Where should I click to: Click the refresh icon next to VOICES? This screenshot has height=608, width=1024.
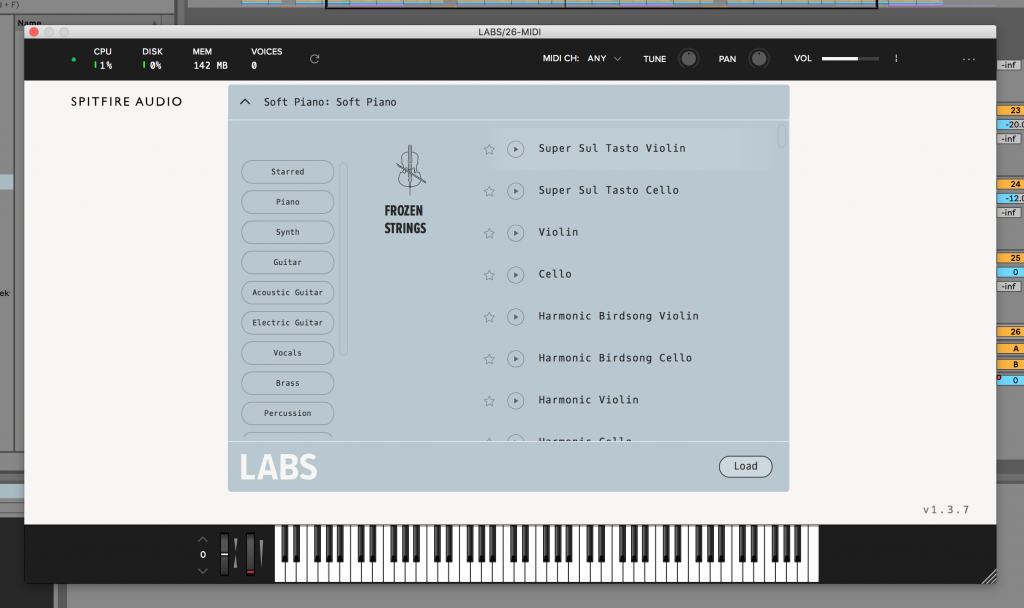point(315,59)
